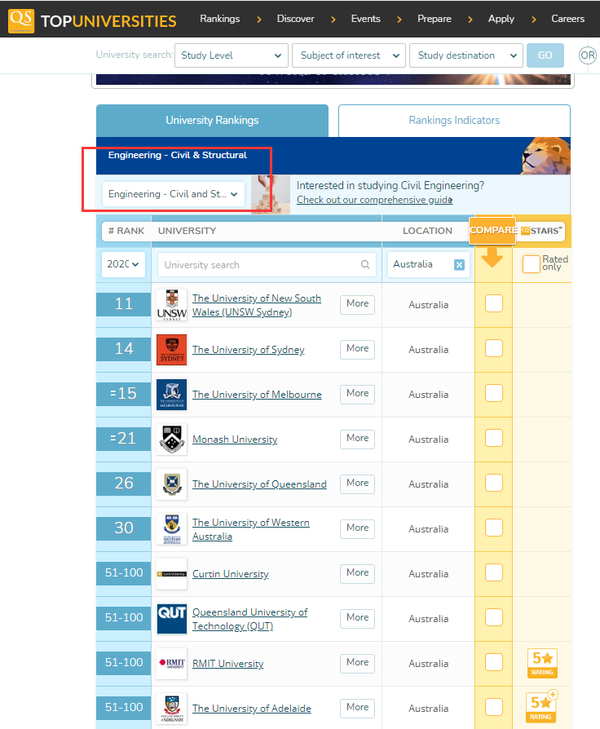This screenshot has height=729, width=600.
Task: Switch to the University Rankings tab
Action: click(x=212, y=120)
